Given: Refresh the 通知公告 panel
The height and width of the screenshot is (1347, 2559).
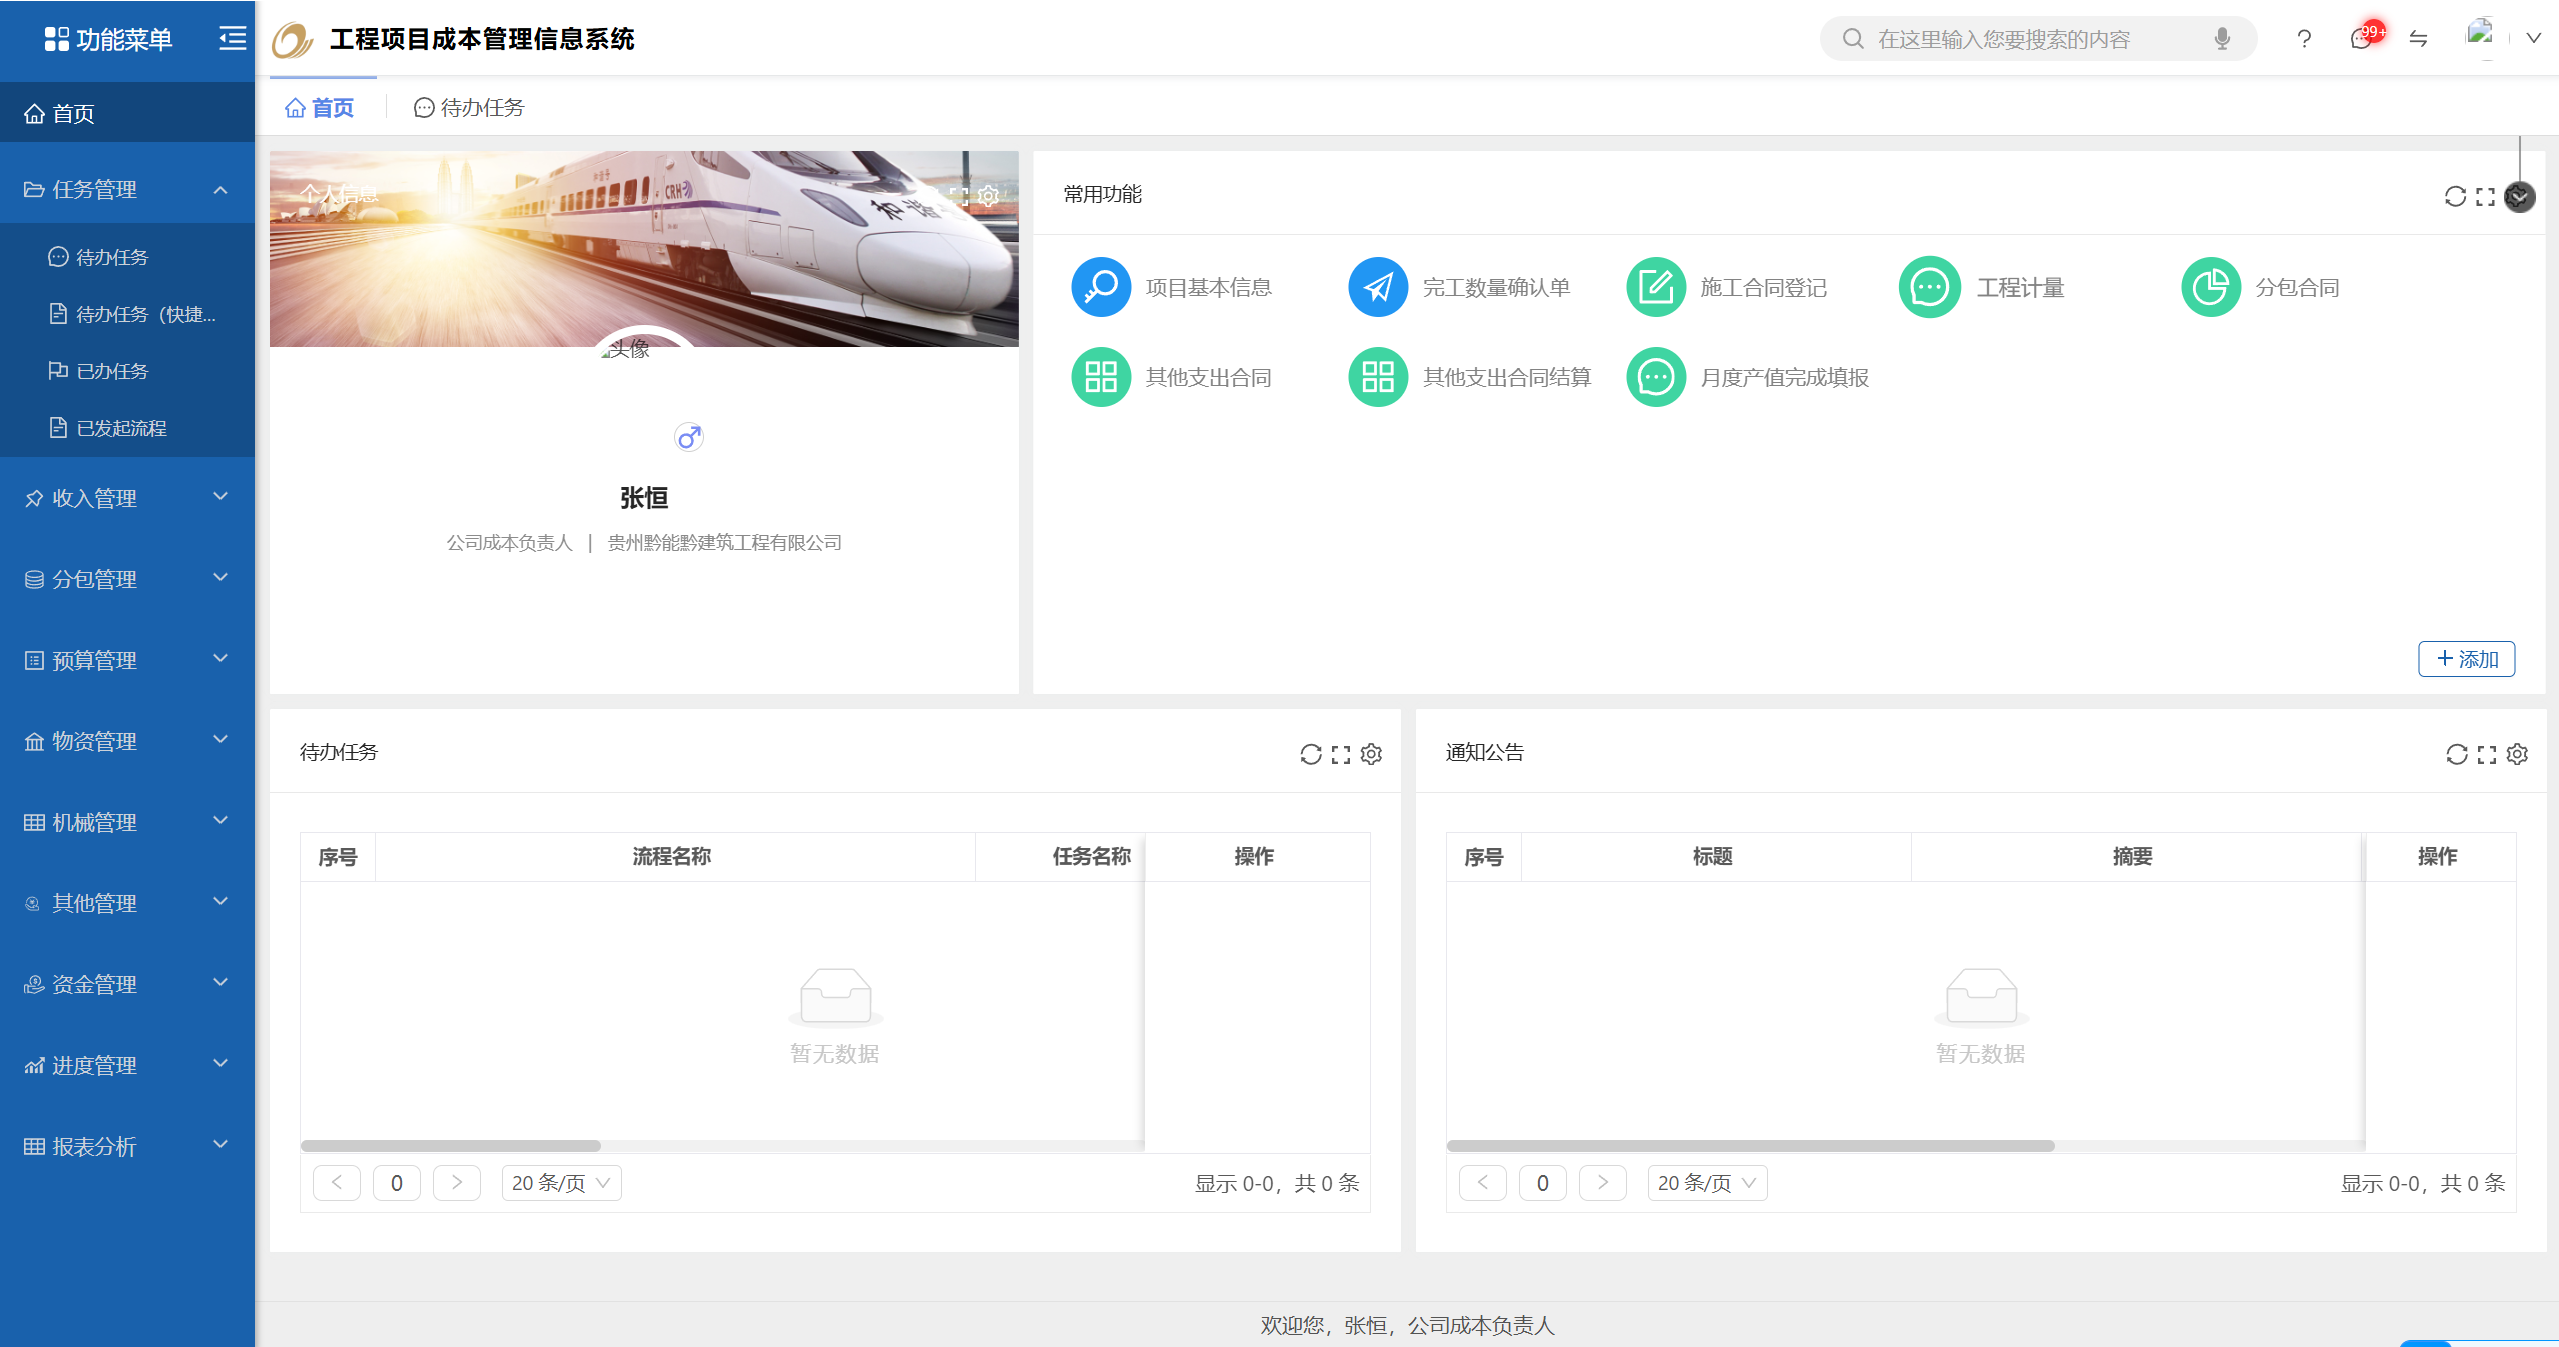Looking at the screenshot, I should point(2457,754).
